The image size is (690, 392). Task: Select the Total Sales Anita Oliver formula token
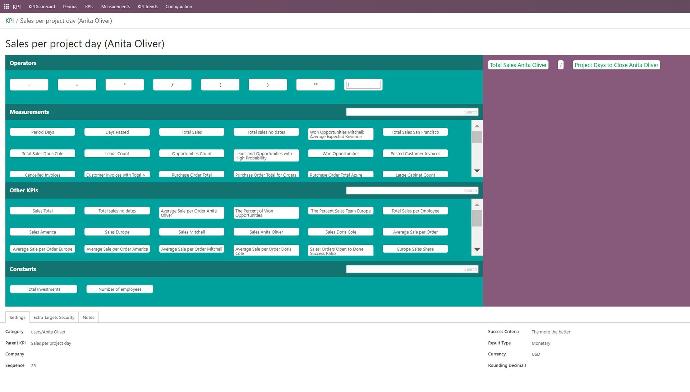tap(518, 65)
